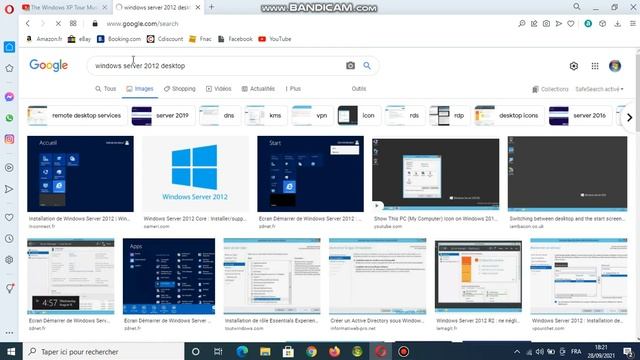Select the Tous search tab
This screenshot has height=360, width=640.
pos(106,89)
